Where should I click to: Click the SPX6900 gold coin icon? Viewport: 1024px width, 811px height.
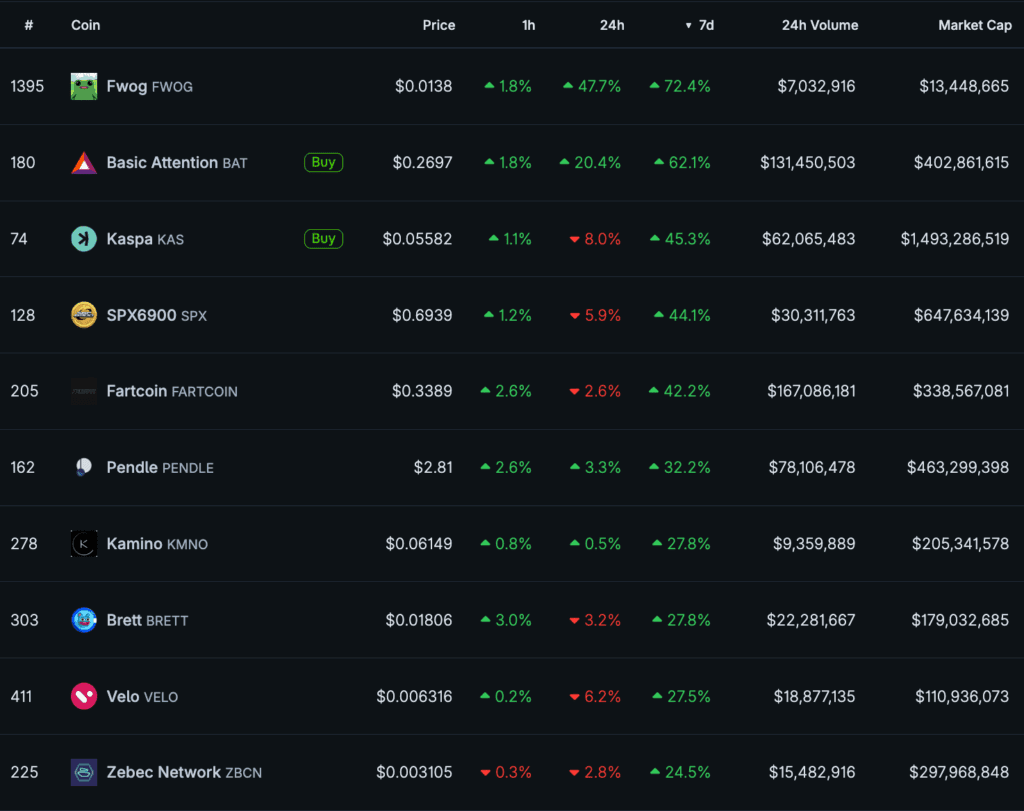(84, 315)
